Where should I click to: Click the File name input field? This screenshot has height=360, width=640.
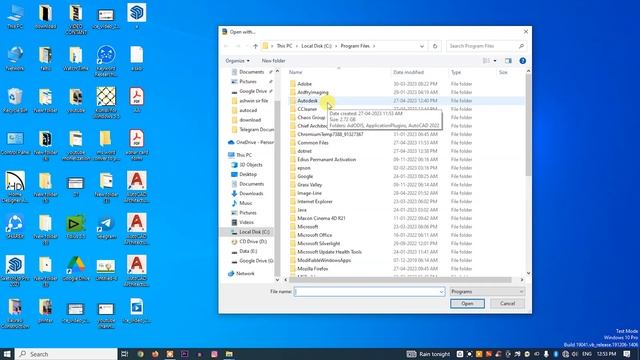[x=369, y=291]
